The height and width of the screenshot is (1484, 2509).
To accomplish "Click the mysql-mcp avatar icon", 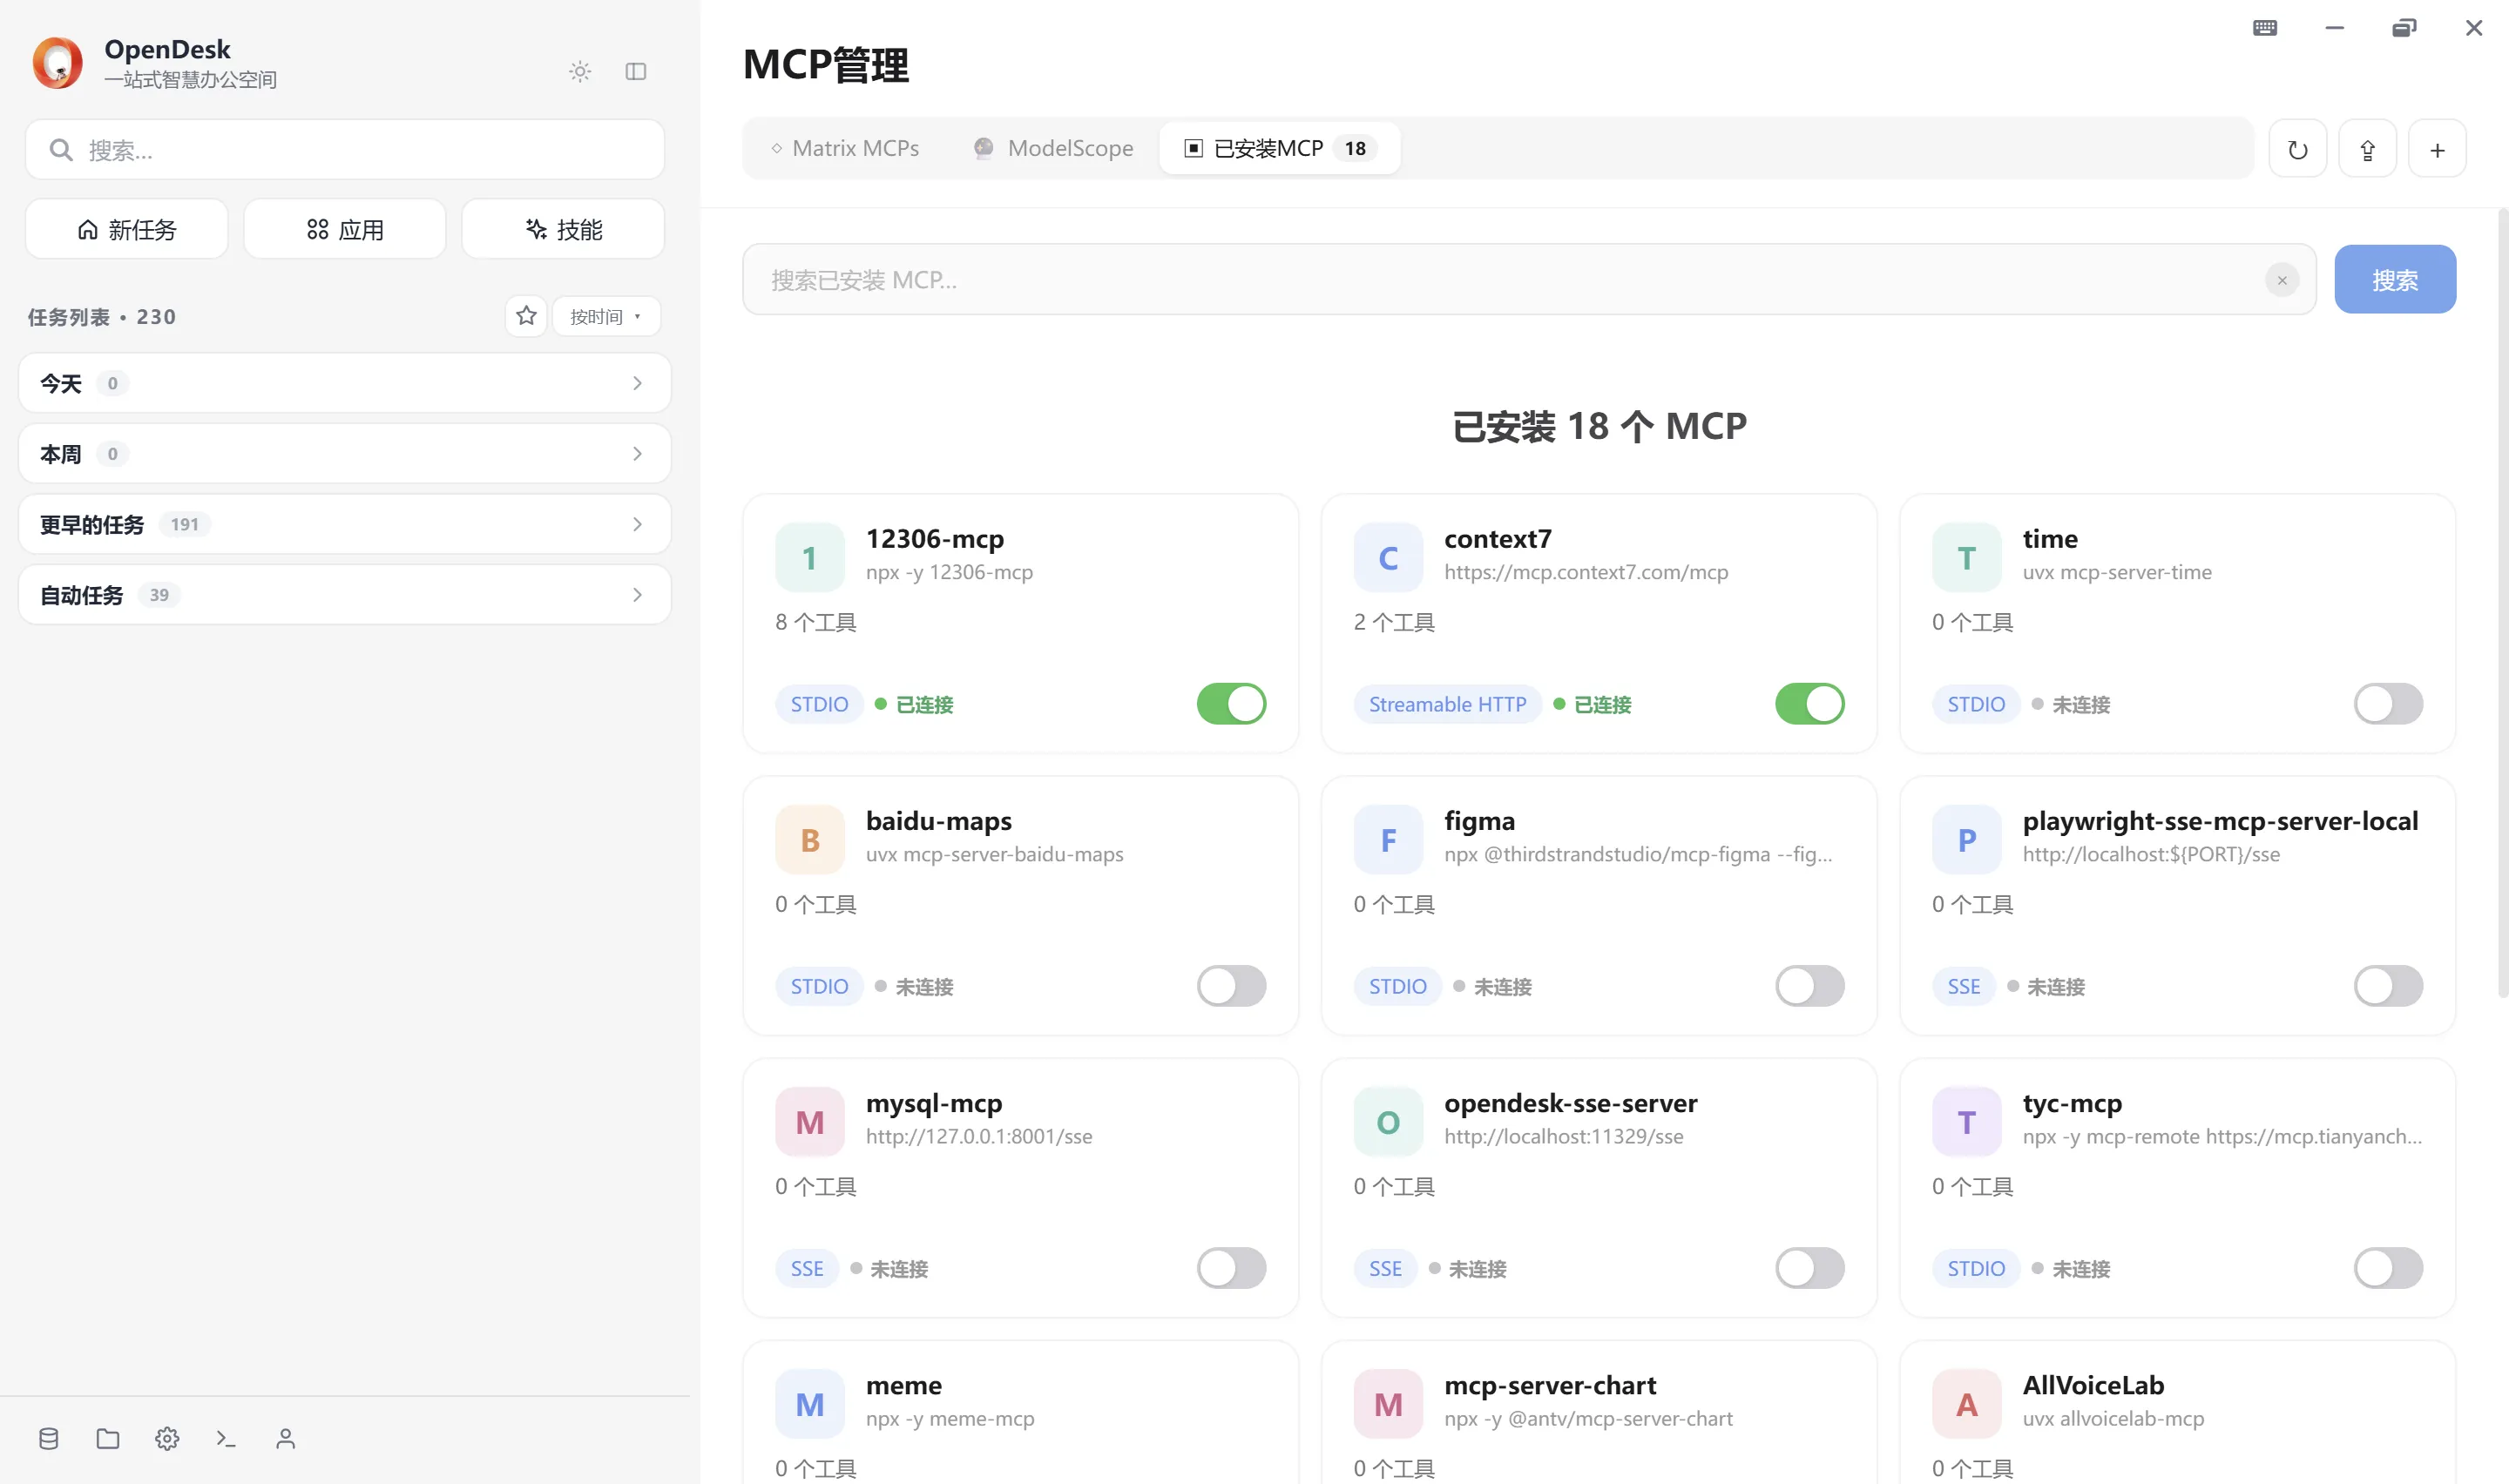I will click(x=810, y=1121).
